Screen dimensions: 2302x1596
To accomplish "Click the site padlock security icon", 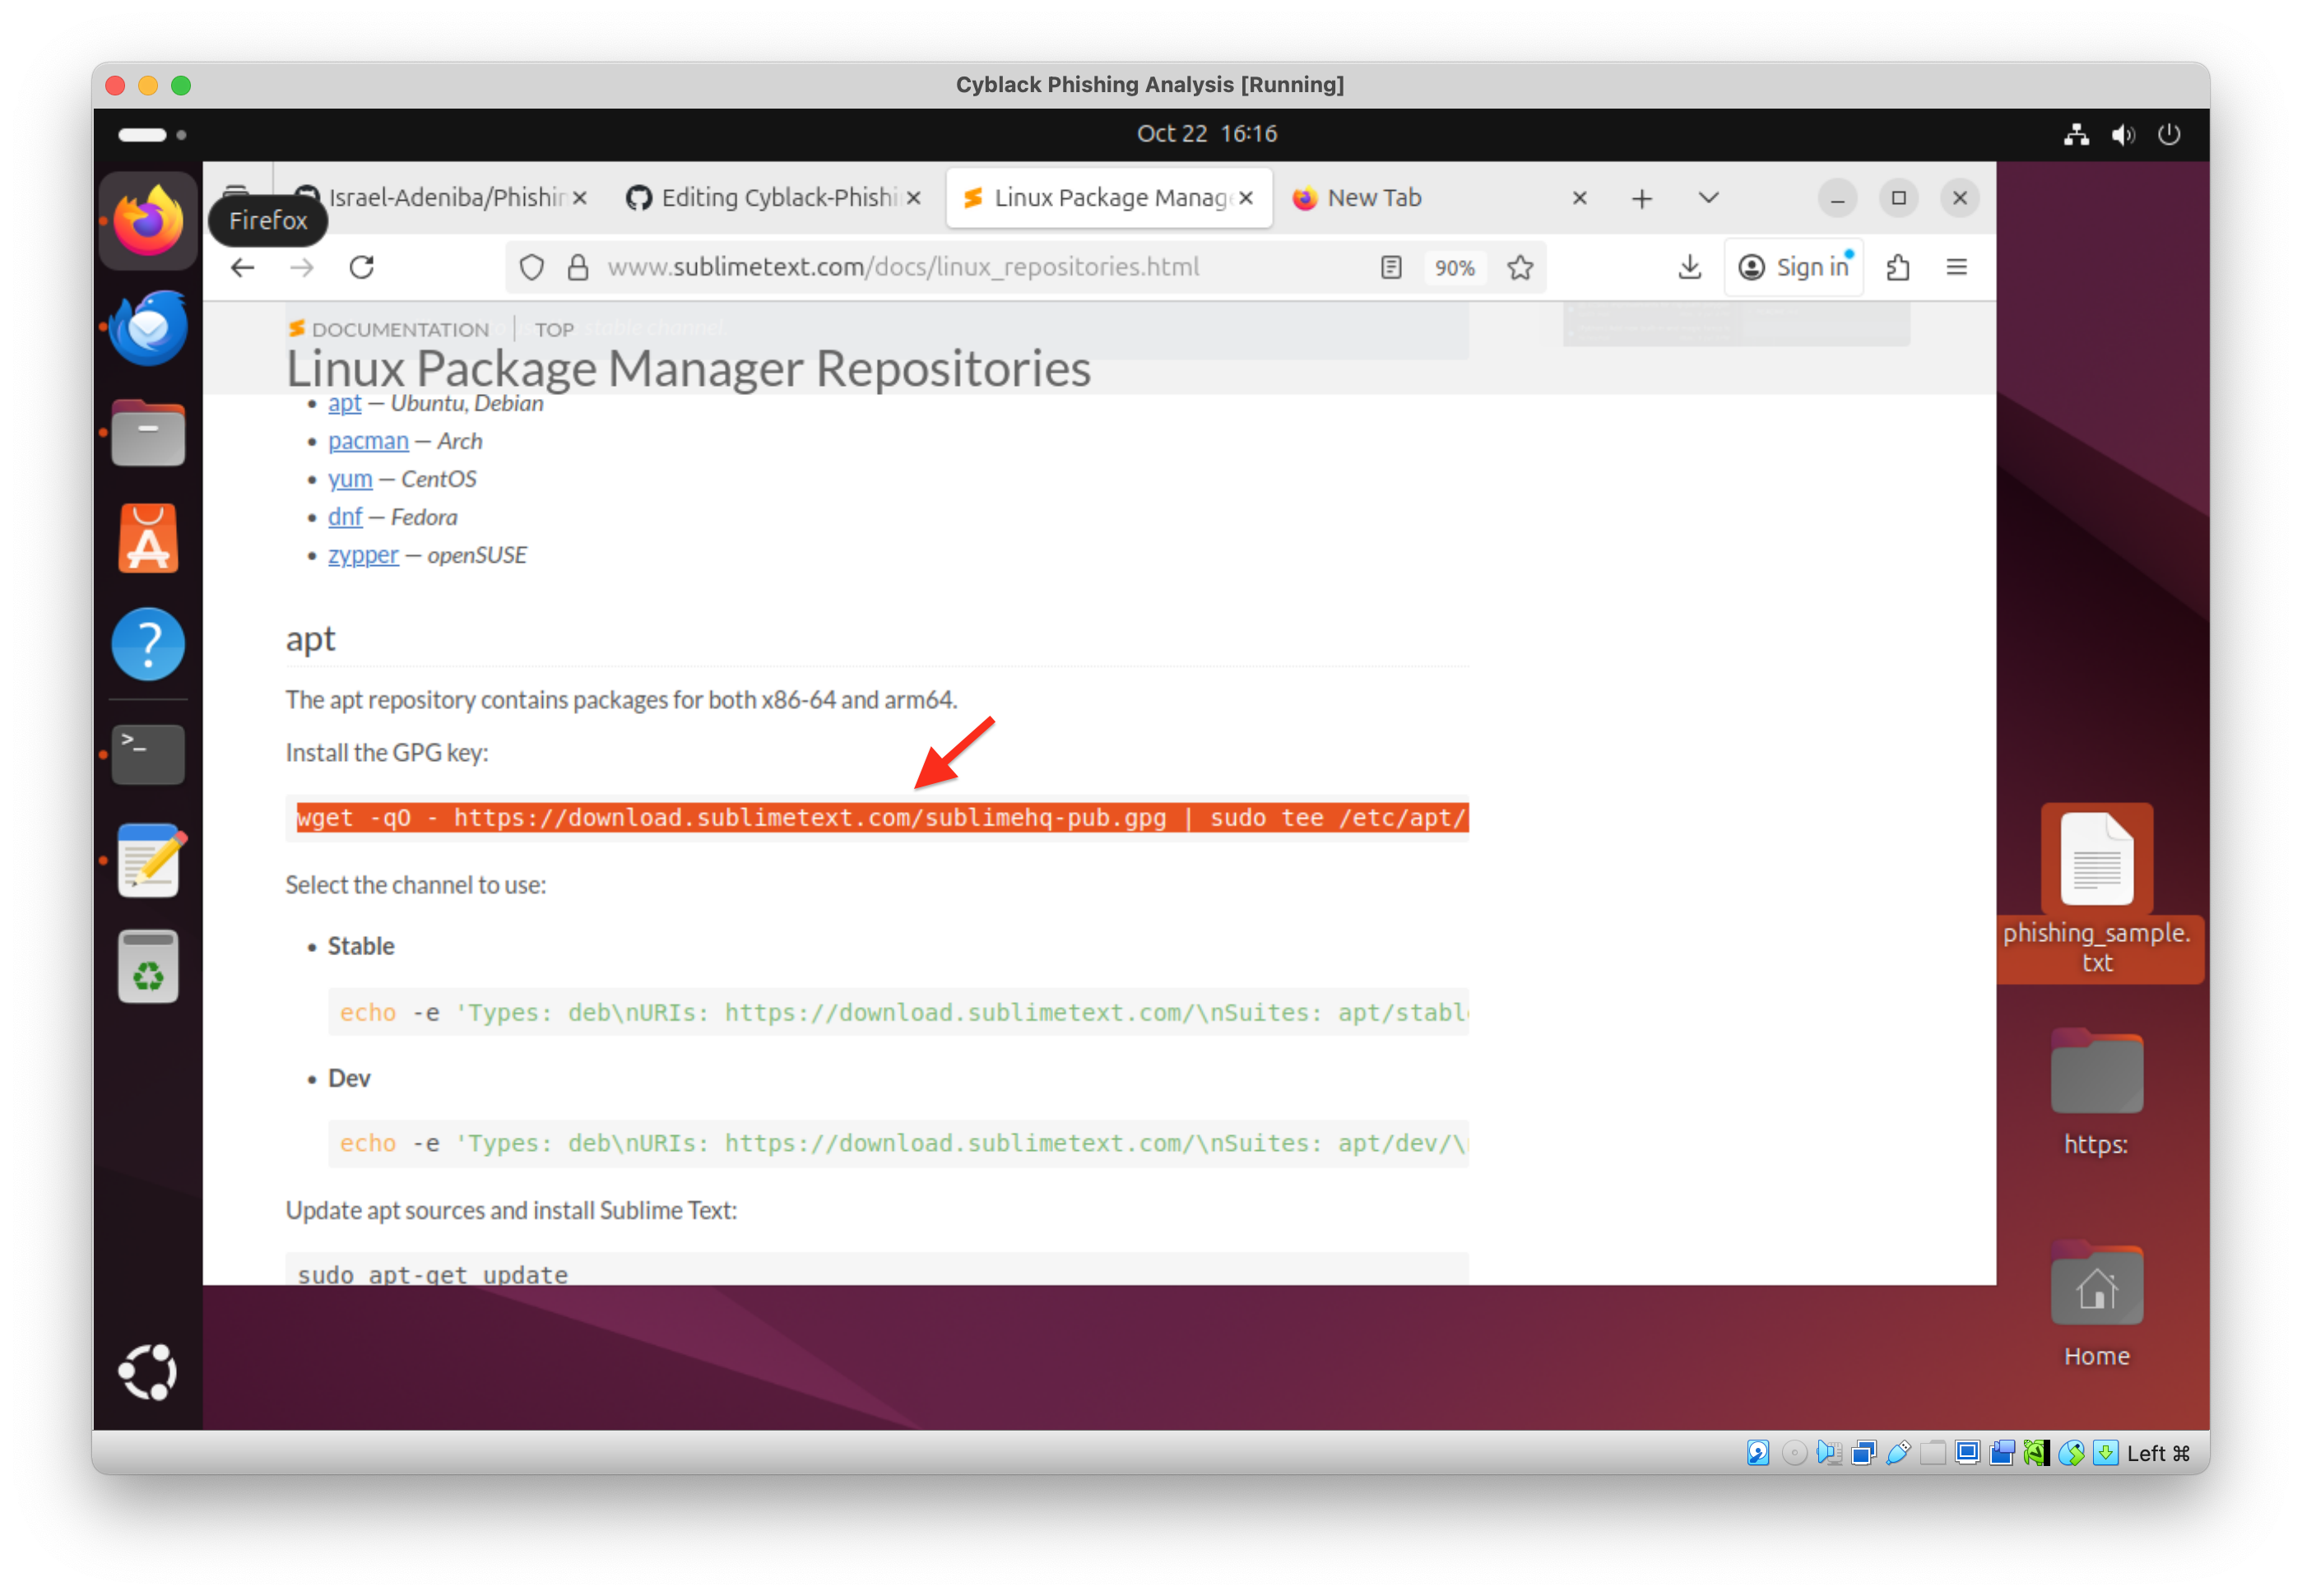I will pos(578,267).
